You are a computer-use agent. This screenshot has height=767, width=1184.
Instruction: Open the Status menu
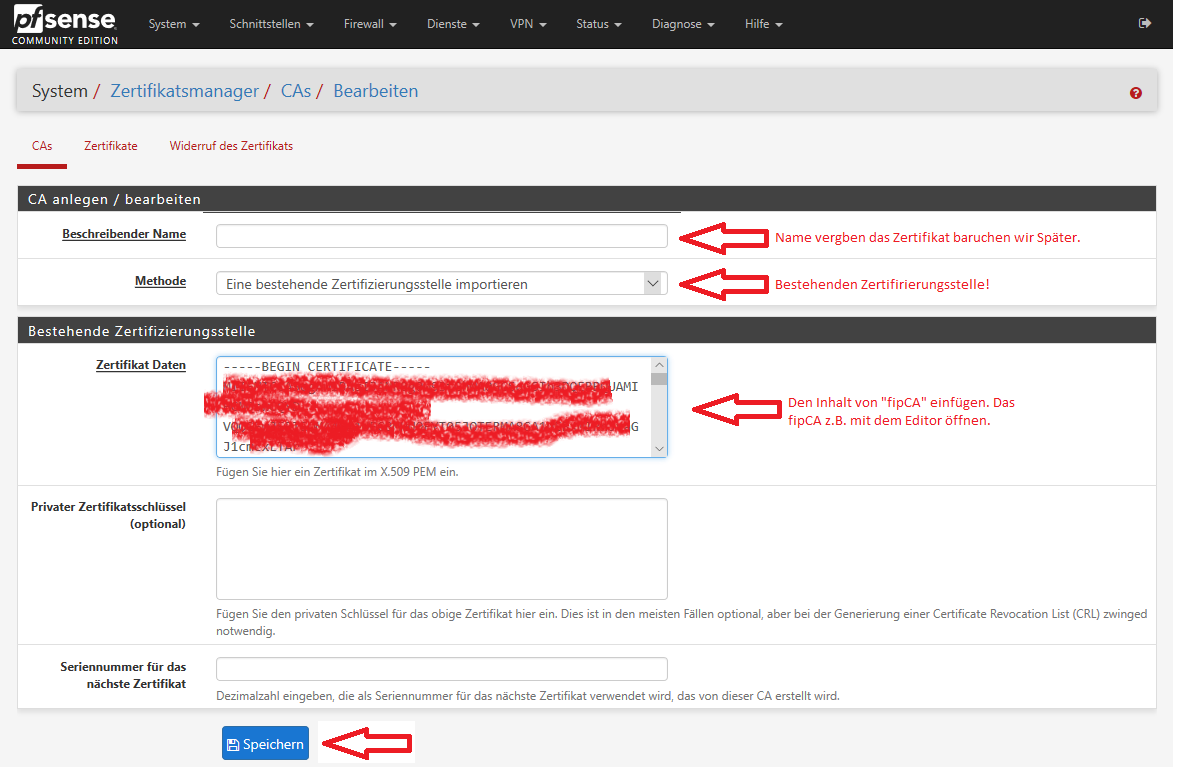599,24
